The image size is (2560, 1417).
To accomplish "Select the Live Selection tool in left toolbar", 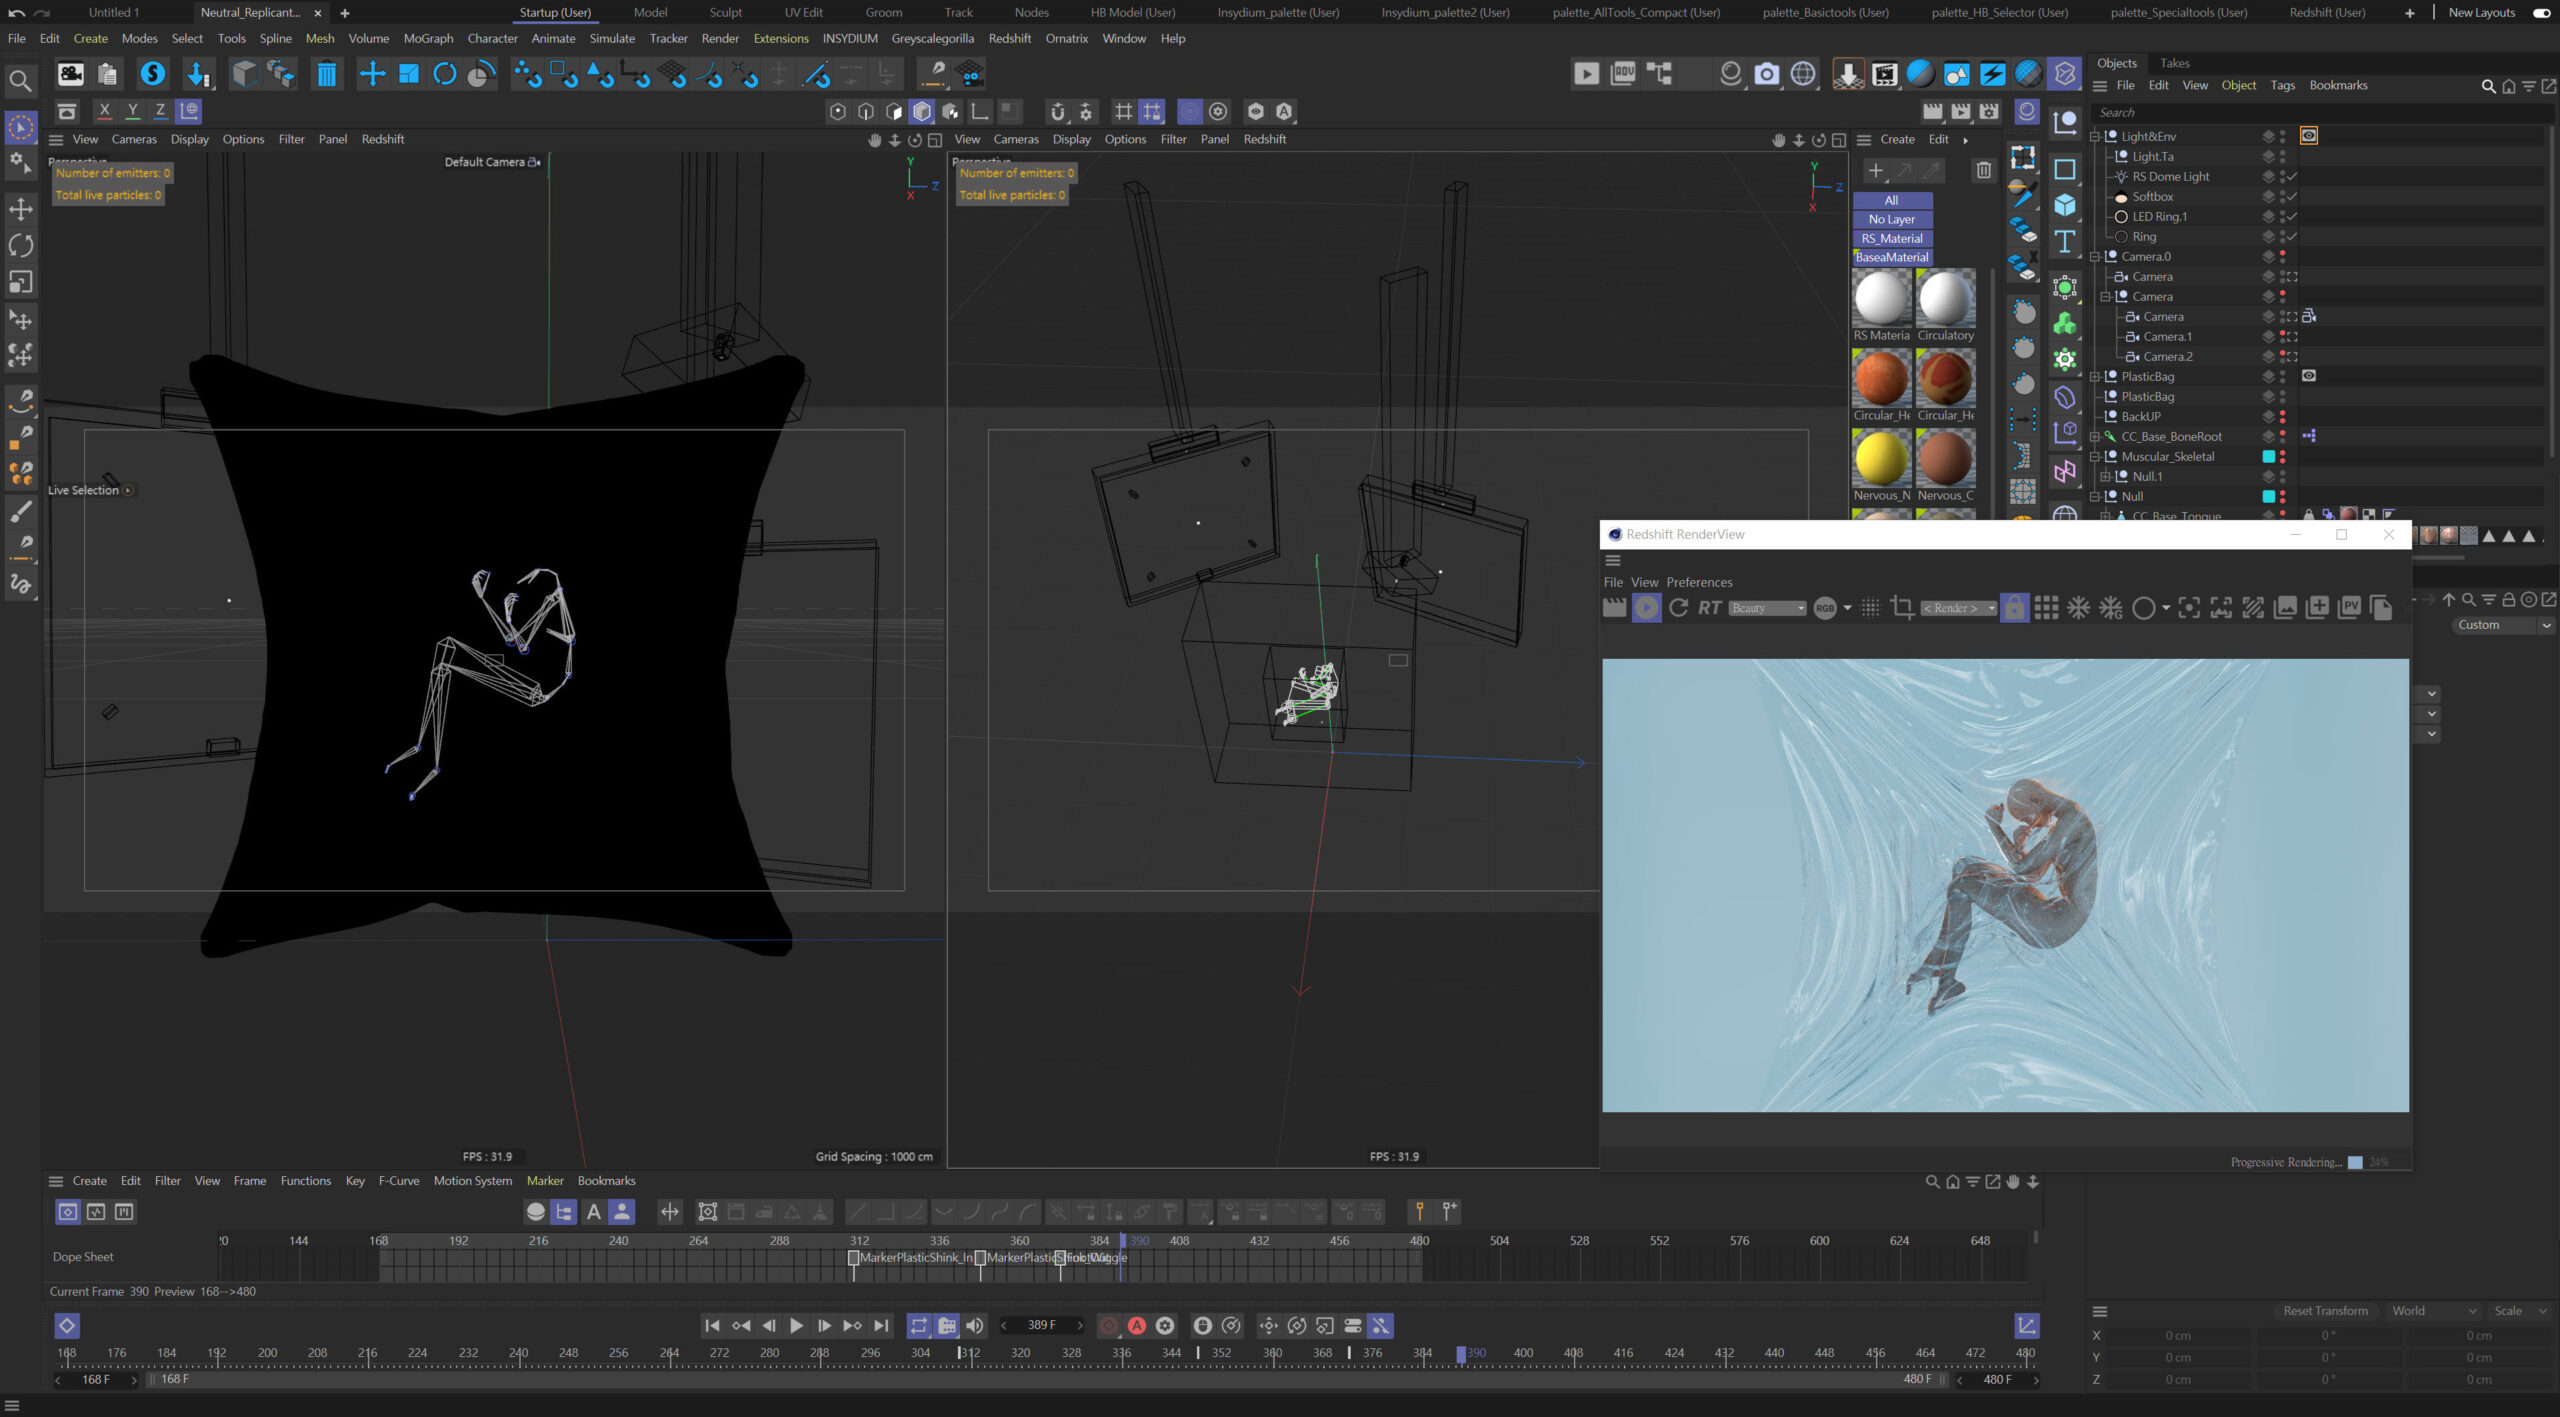I will click(x=21, y=127).
